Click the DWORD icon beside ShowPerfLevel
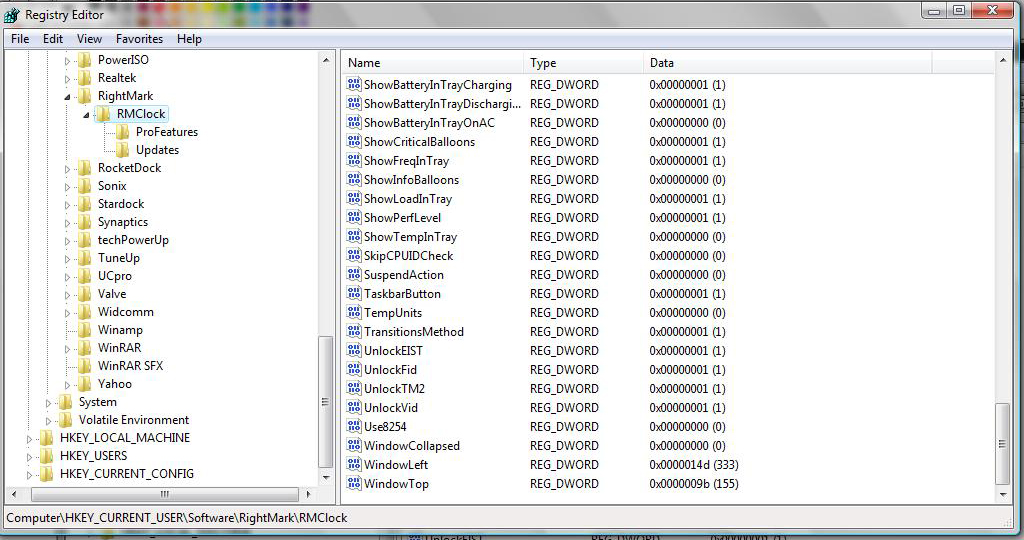 [x=354, y=217]
